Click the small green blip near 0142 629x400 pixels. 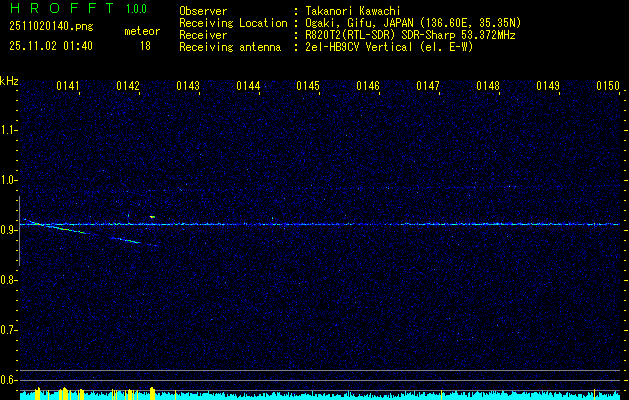(x=152, y=216)
